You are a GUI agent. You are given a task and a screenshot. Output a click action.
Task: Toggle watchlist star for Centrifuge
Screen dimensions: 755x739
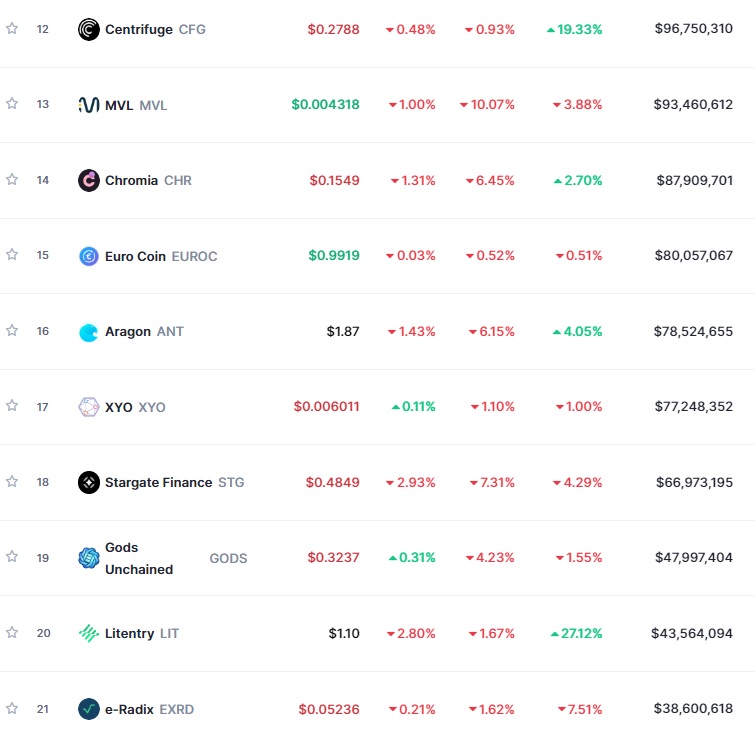point(12,28)
